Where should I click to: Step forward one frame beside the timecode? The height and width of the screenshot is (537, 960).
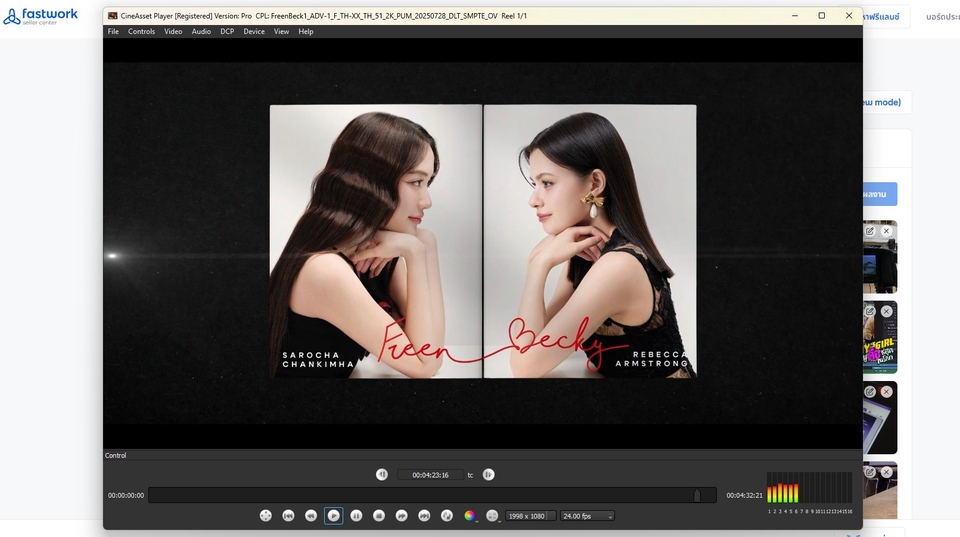(489, 475)
